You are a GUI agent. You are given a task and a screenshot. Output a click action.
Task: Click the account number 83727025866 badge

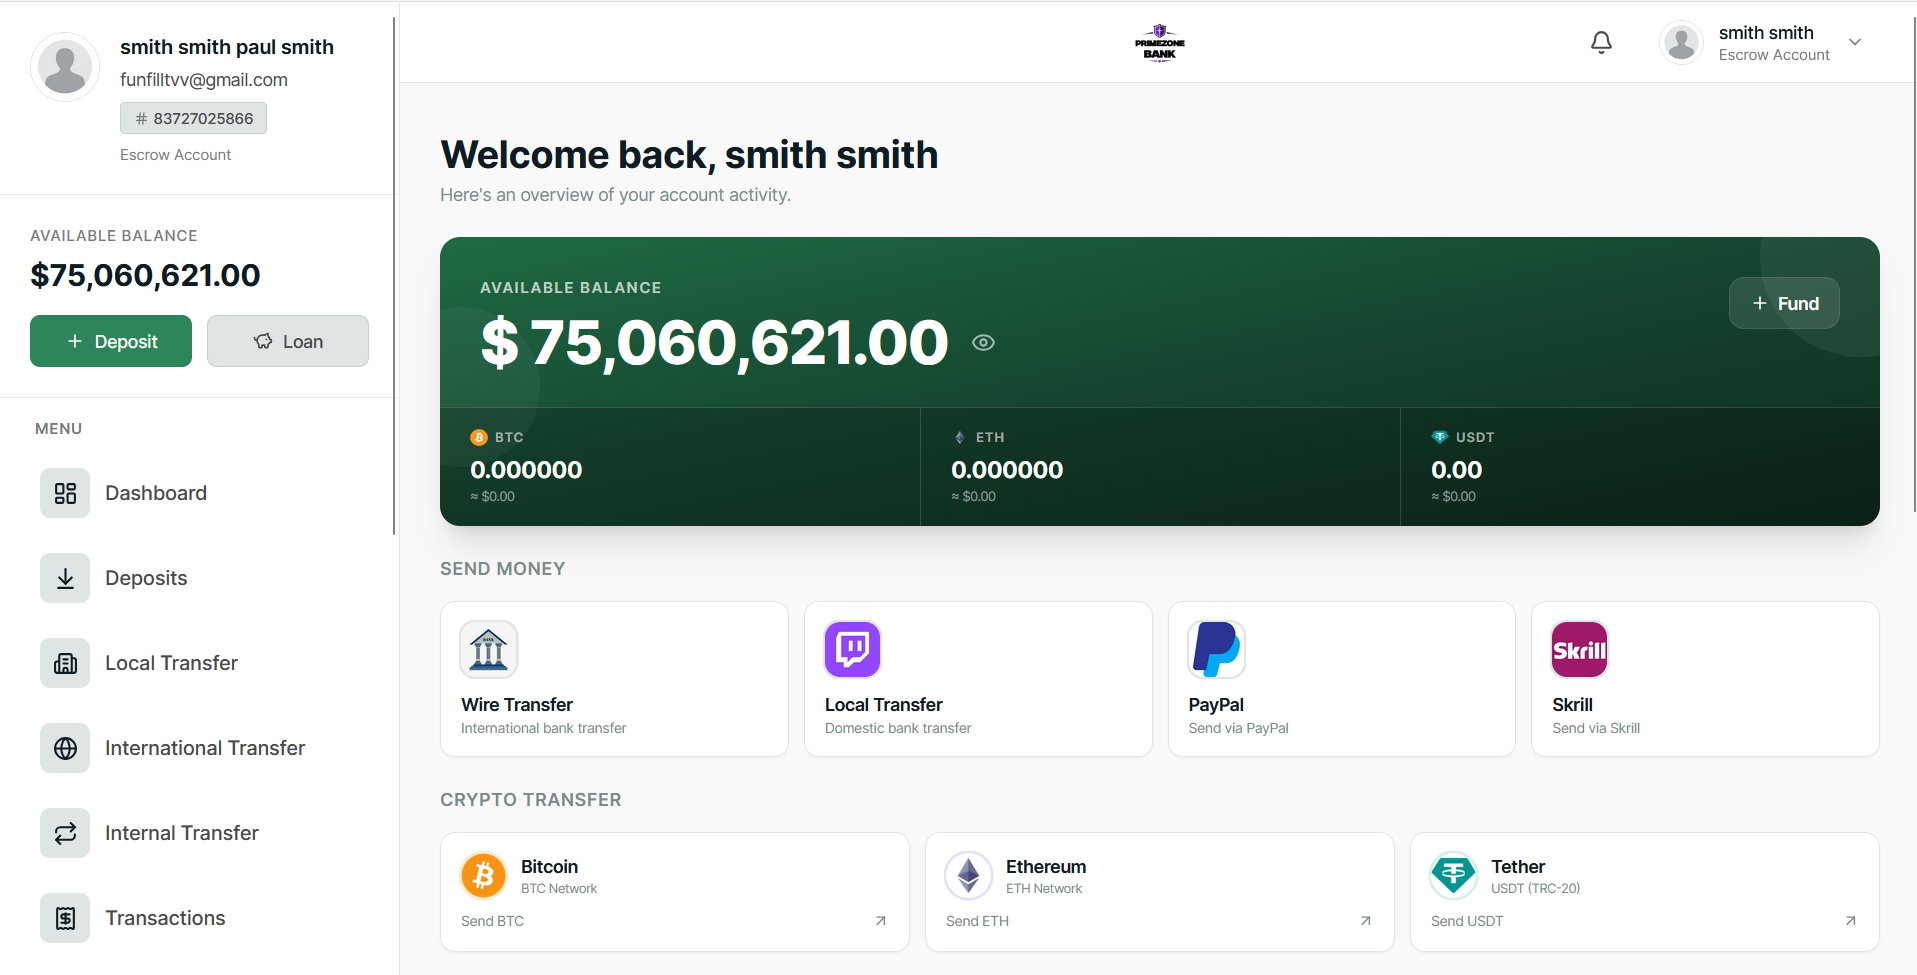tap(194, 118)
